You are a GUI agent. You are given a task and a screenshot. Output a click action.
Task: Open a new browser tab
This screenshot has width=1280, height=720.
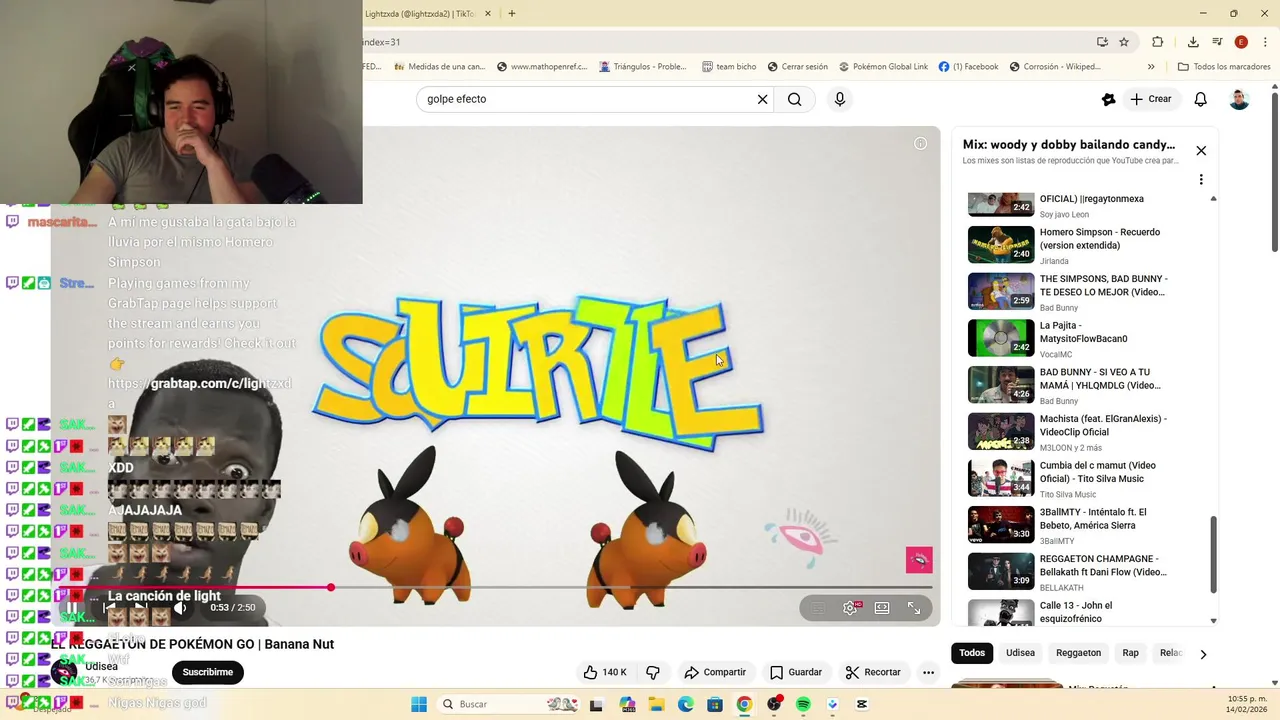click(x=512, y=14)
